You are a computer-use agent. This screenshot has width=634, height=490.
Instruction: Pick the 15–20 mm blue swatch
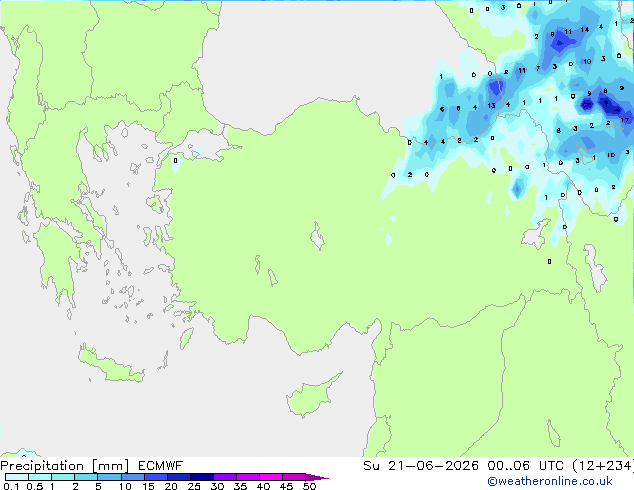(x=155, y=477)
